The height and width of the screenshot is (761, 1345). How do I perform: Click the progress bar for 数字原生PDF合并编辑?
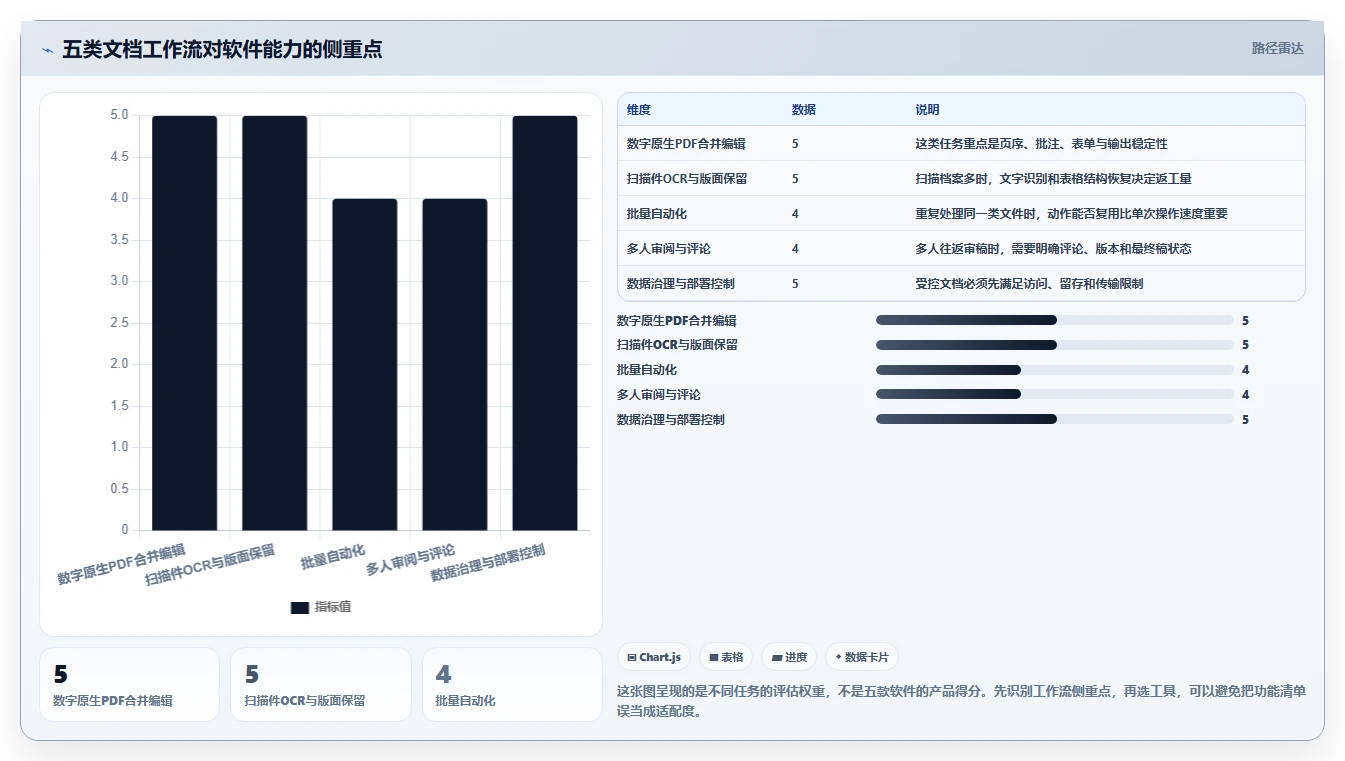pos(1055,320)
